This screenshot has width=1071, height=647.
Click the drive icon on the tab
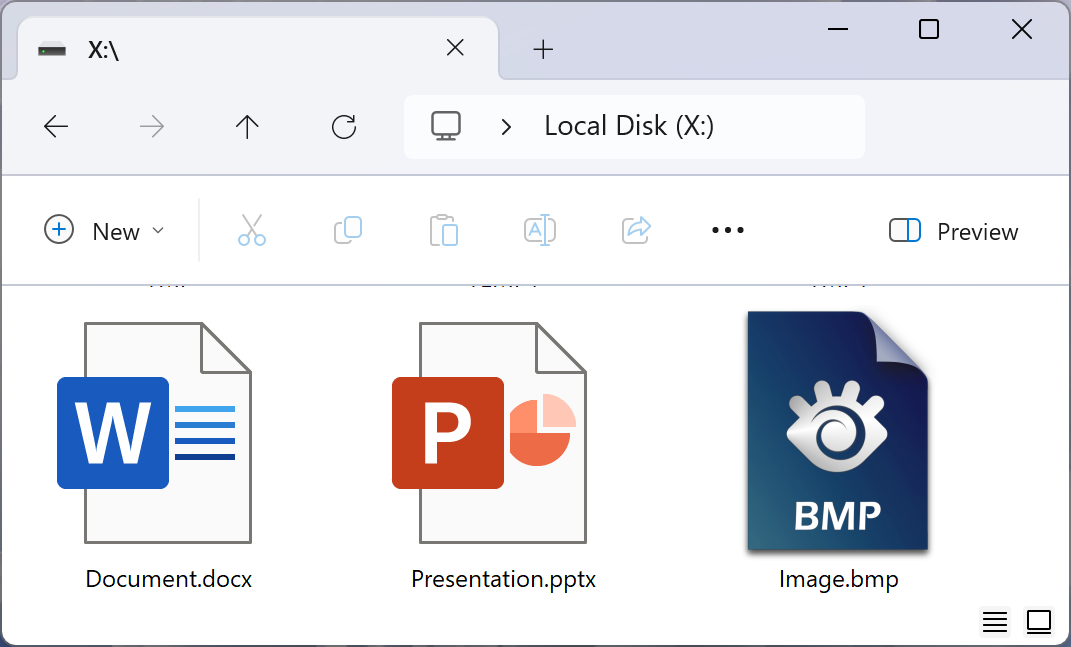tap(52, 50)
